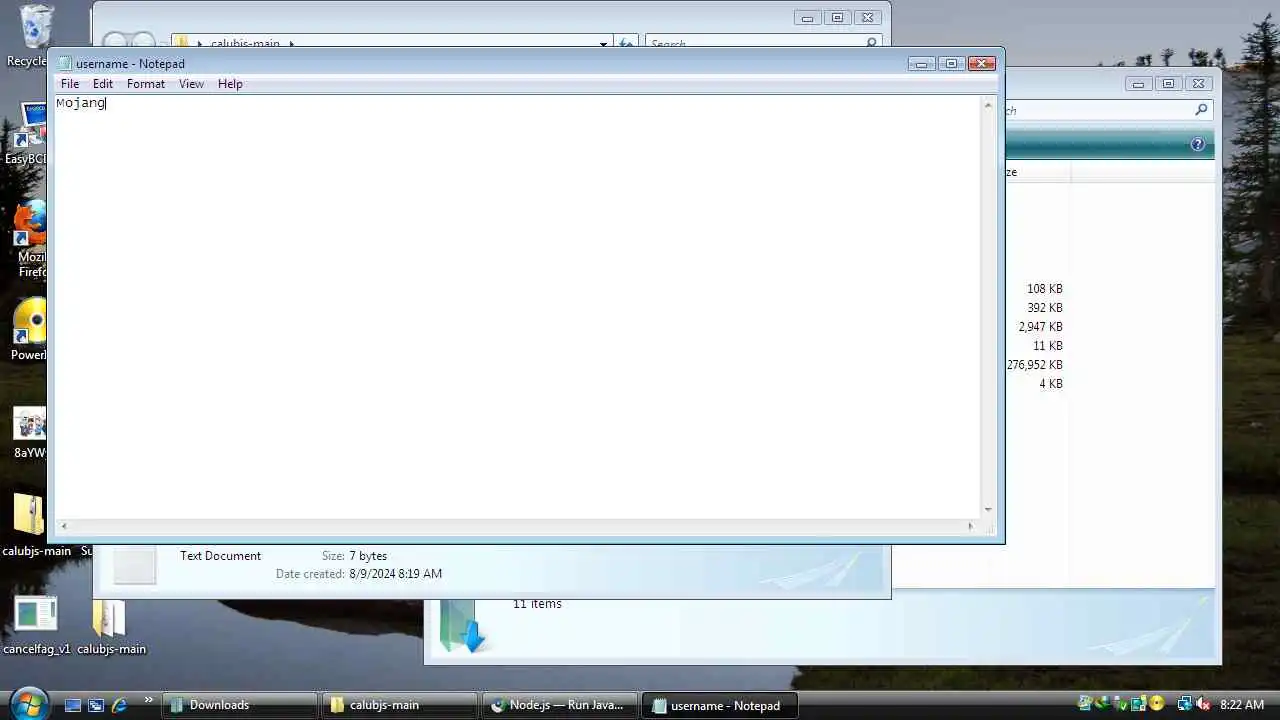This screenshot has height=720, width=1280.
Task: Open the Format menu in Notepad
Action: point(146,84)
